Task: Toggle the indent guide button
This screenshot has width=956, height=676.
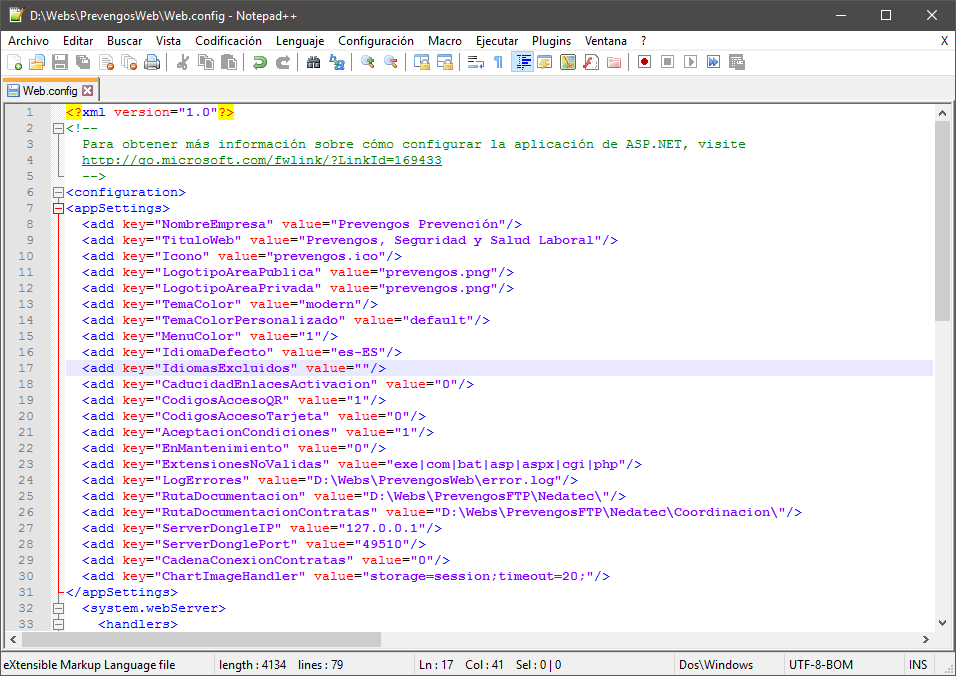Action: [x=522, y=62]
